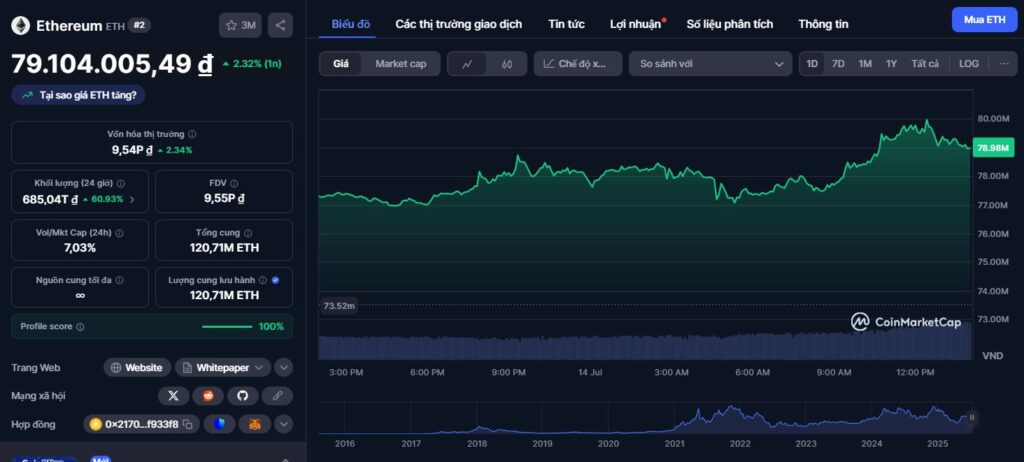Click the contract address 0x2170...f933f8
Viewport: 1024px width, 462px height.
point(141,424)
